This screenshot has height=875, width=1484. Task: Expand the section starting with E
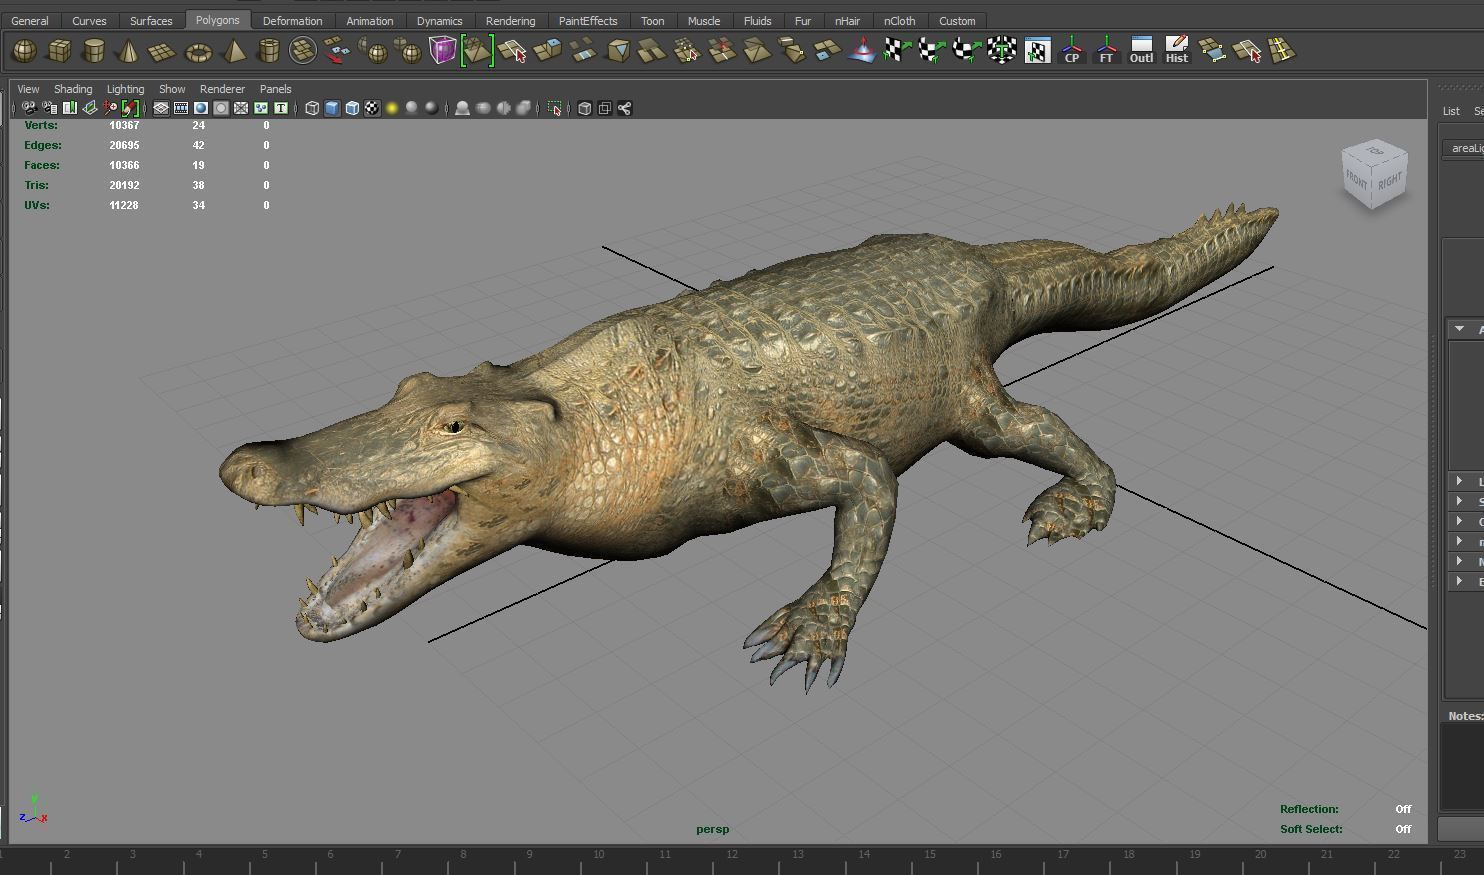click(x=1460, y=581)
